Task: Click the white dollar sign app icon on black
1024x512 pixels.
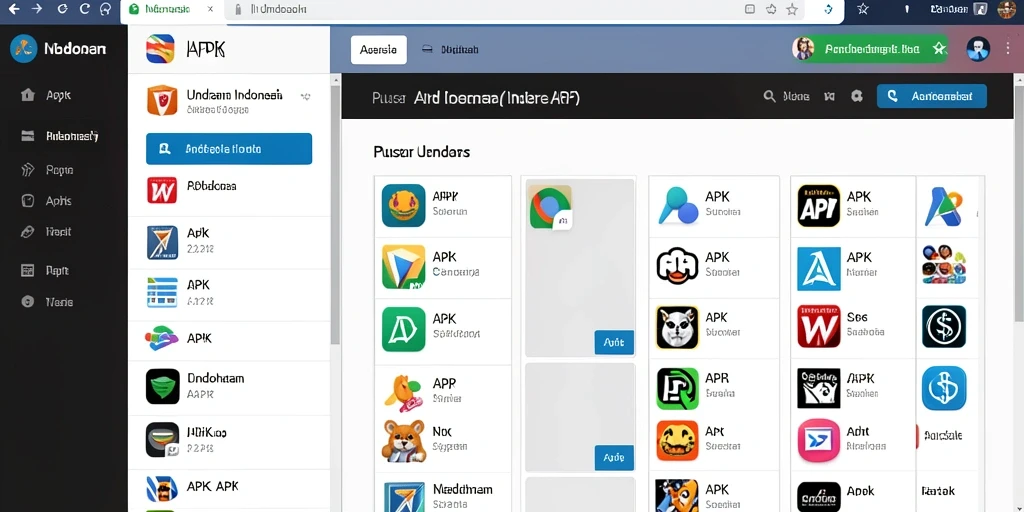Action: [944, 326]
